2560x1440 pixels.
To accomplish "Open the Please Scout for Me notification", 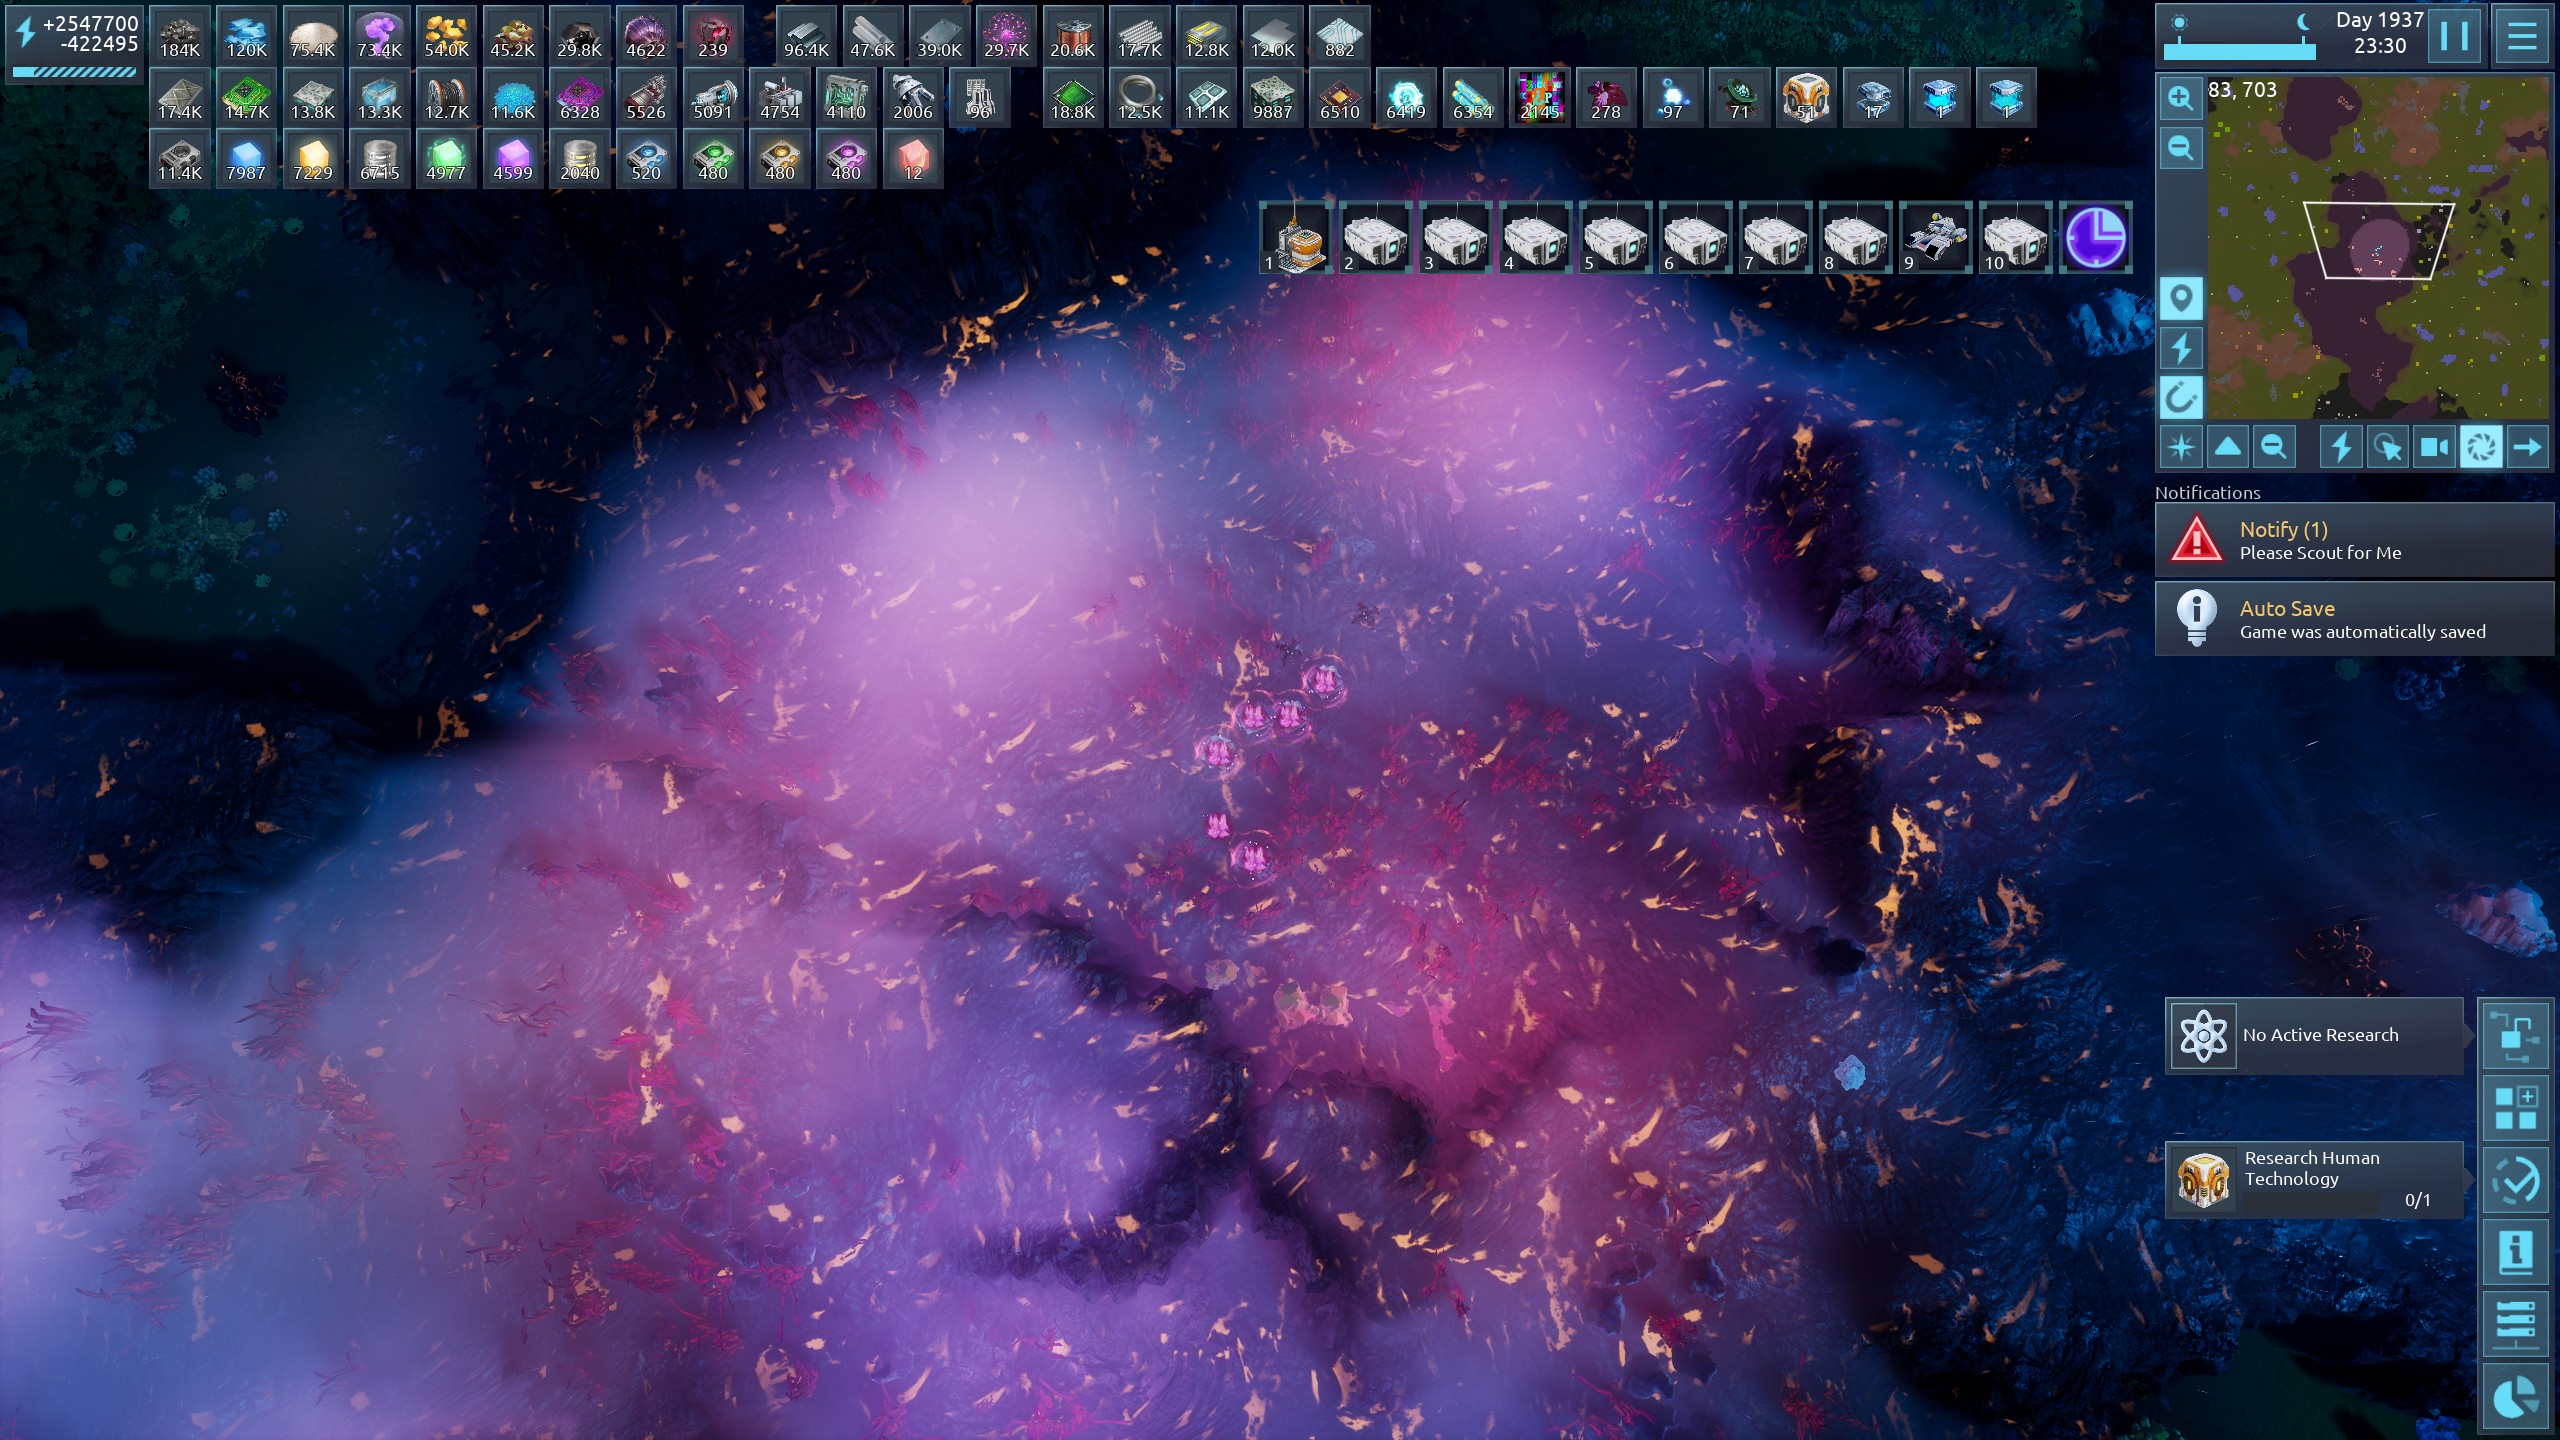I will click(2353, 540).
